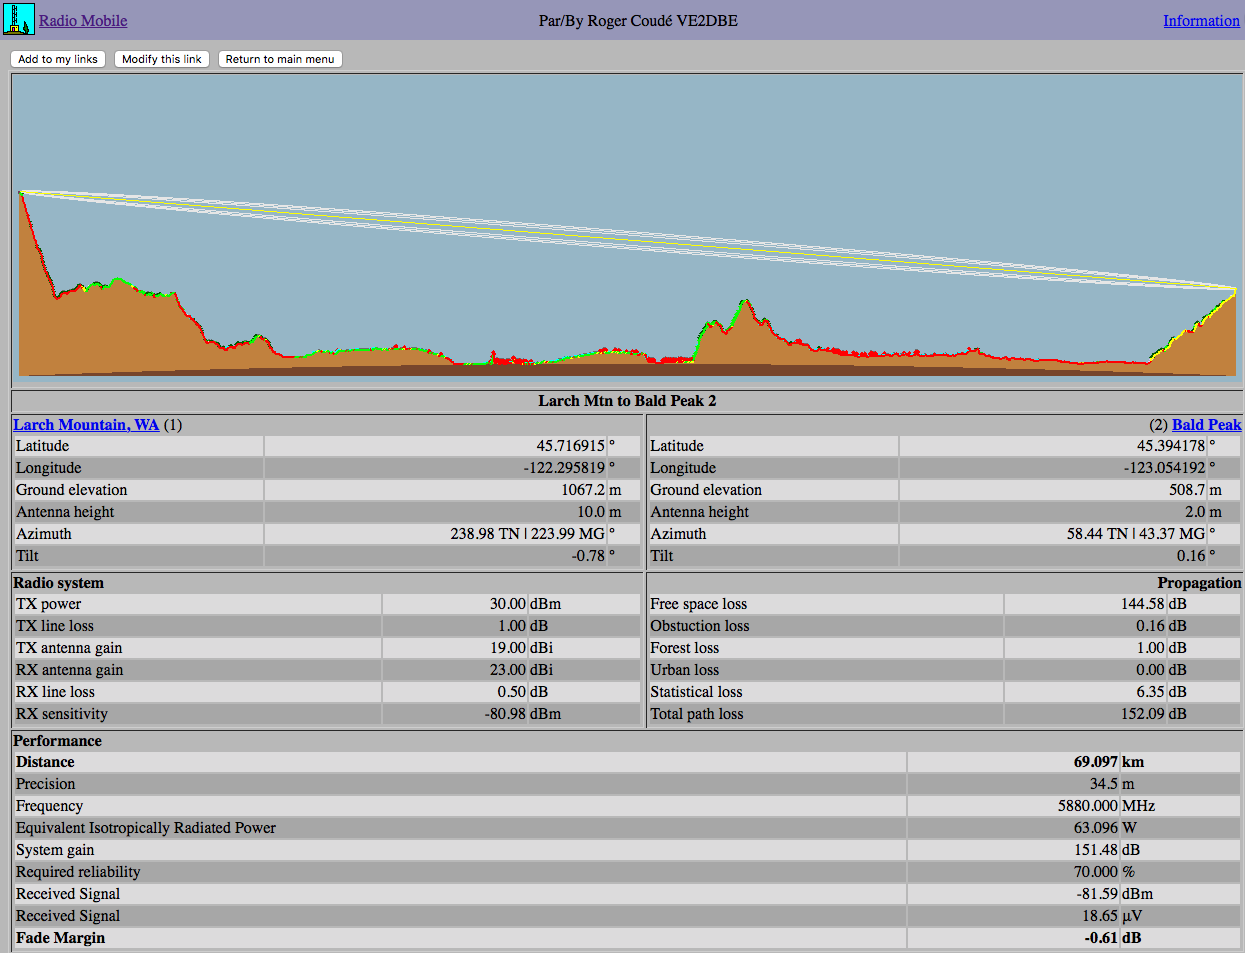1245x953 pixels.
Task: Select total path loss value 152.09
Action: (x=1143, y=714)
